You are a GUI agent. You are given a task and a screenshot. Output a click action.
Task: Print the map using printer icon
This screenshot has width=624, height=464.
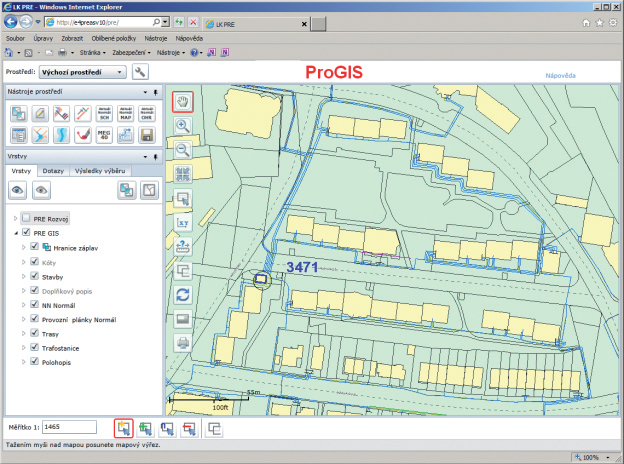click(x=183, y=343)
